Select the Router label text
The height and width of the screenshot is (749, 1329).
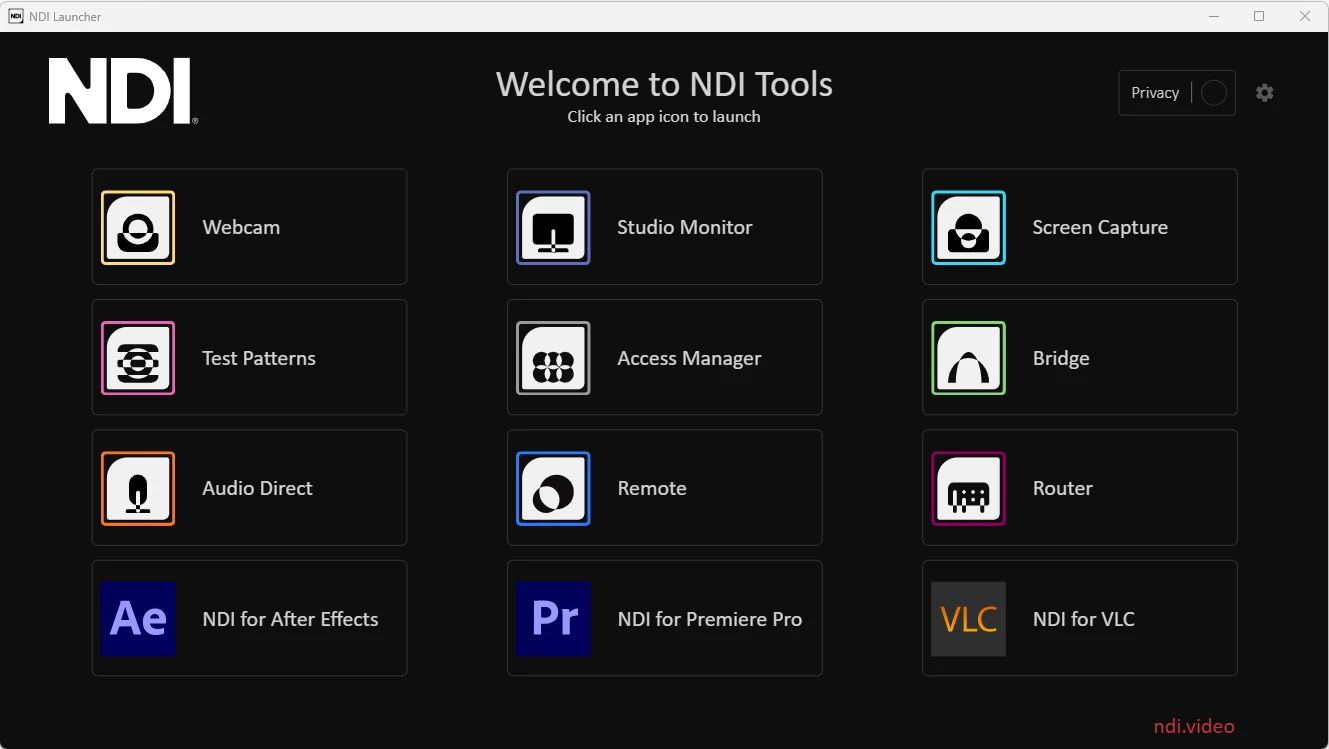click(x=1062, y=488)
